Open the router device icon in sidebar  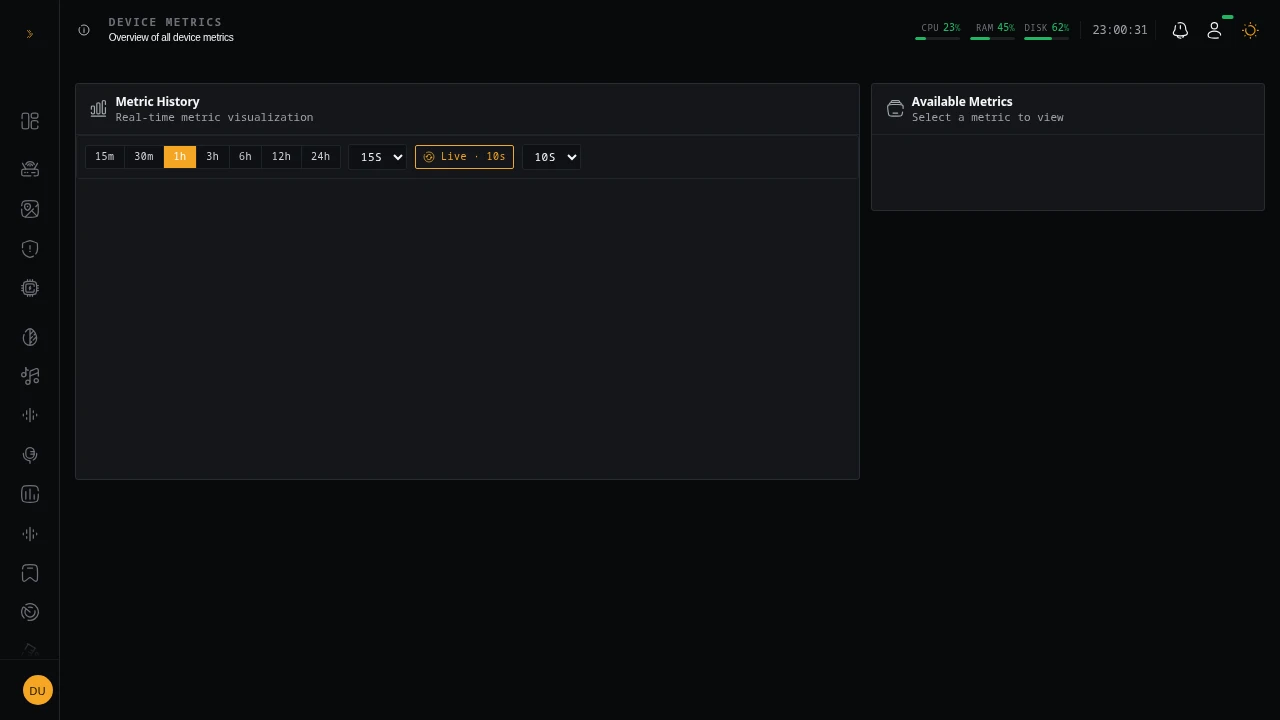coord(30,169)
